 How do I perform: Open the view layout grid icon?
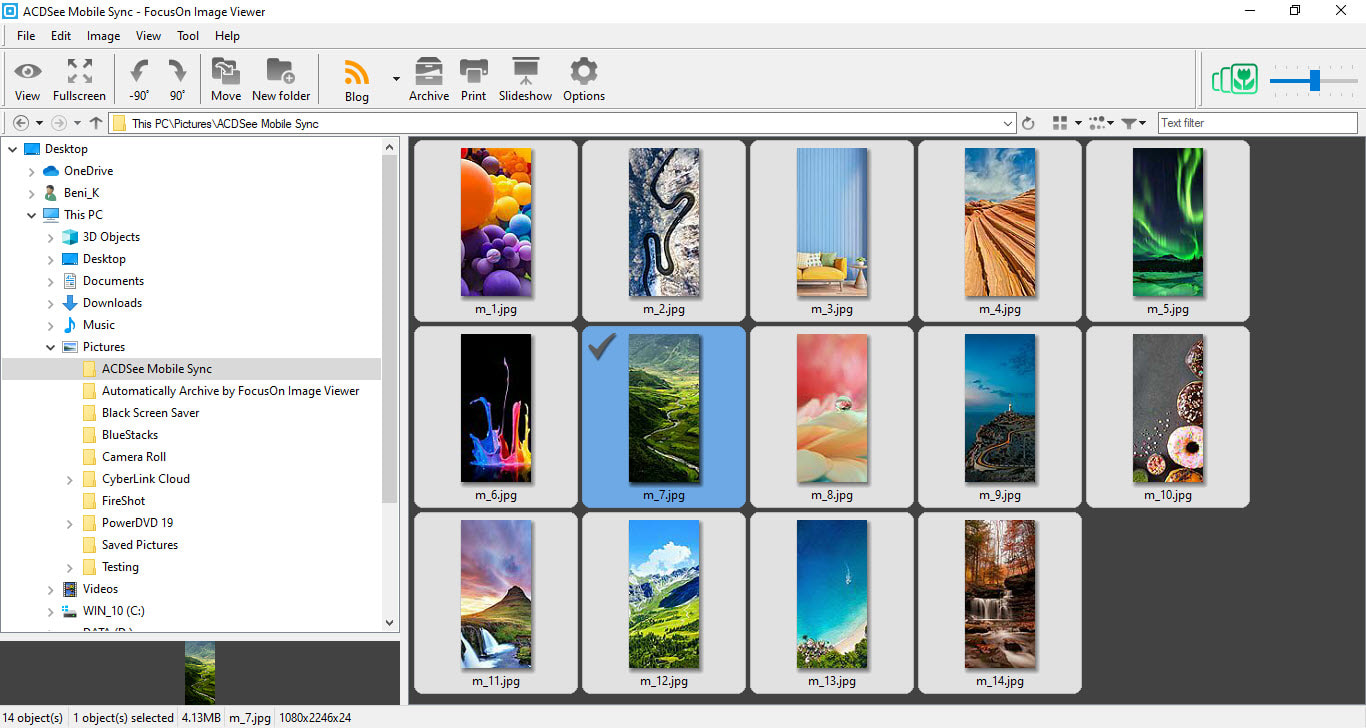click(1061, 123)
